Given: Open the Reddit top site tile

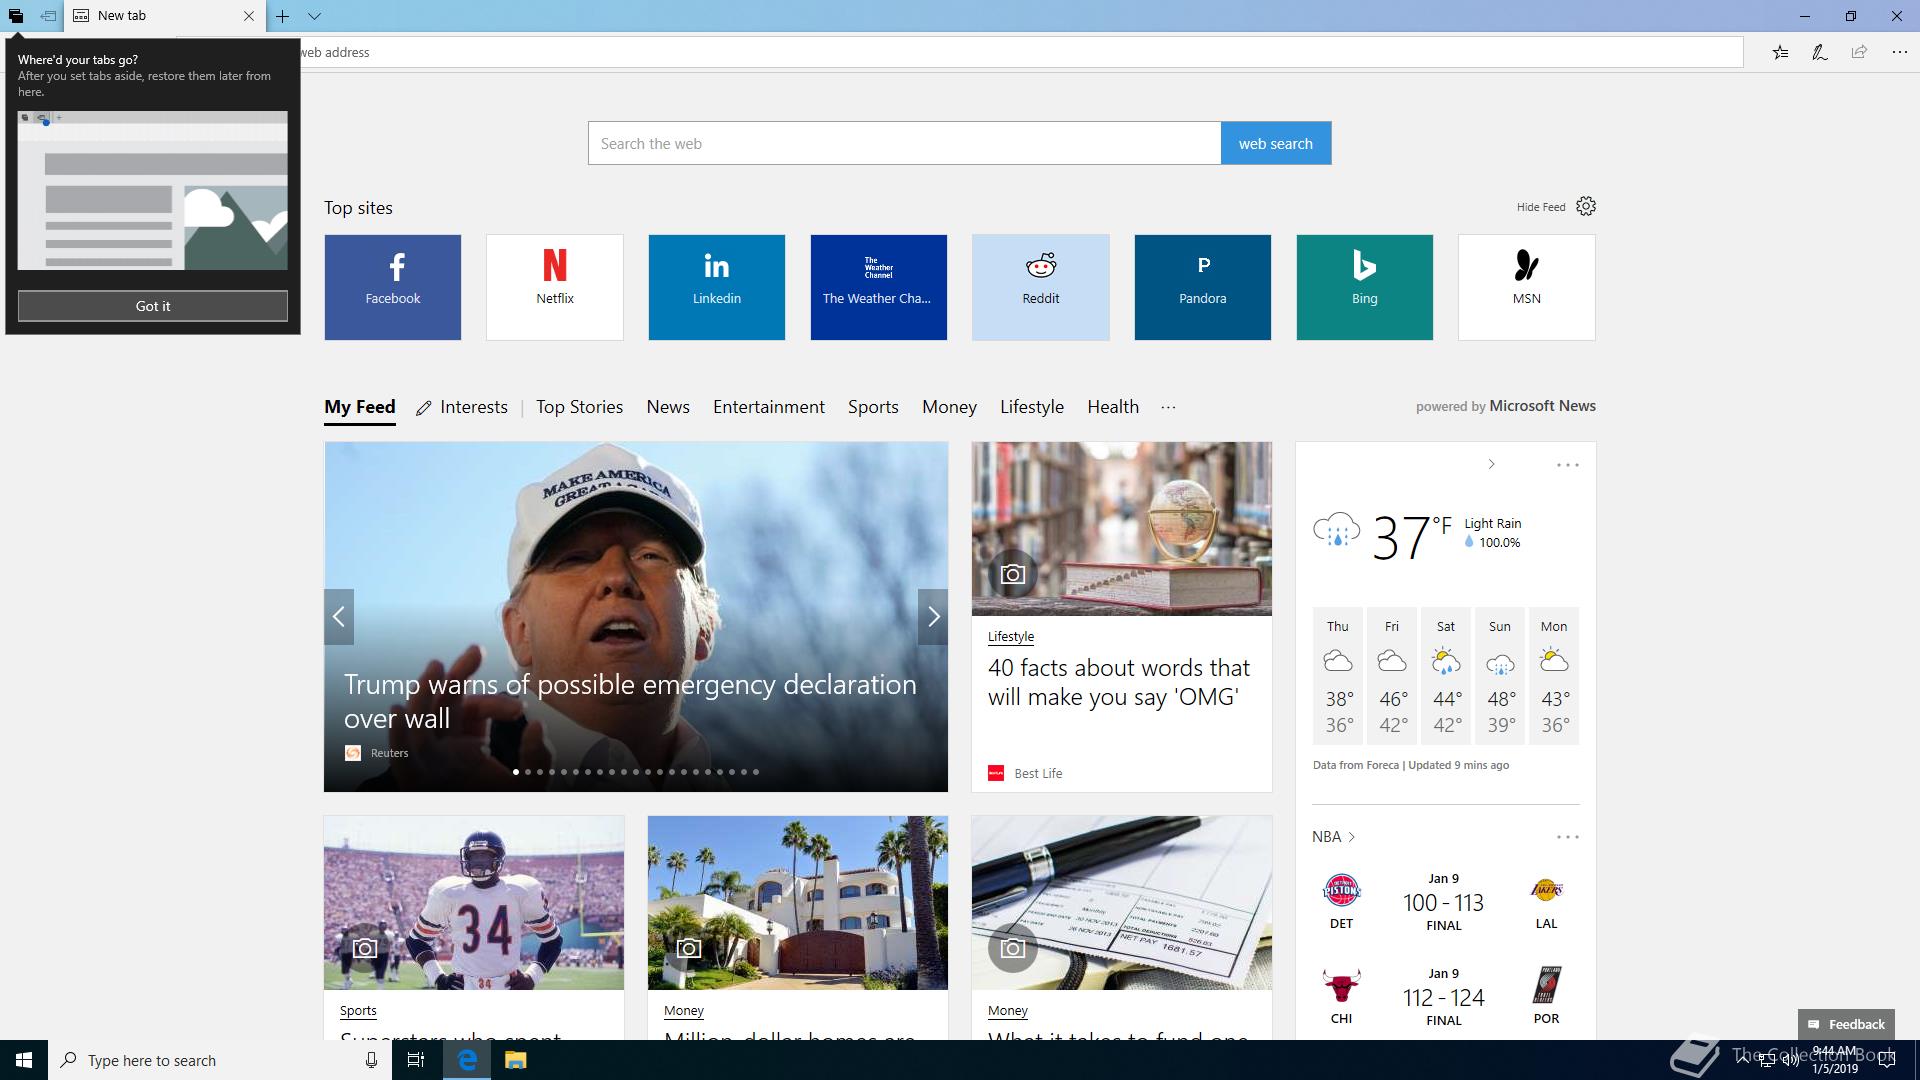Looking at the screenshot, I should [1041, 287].
